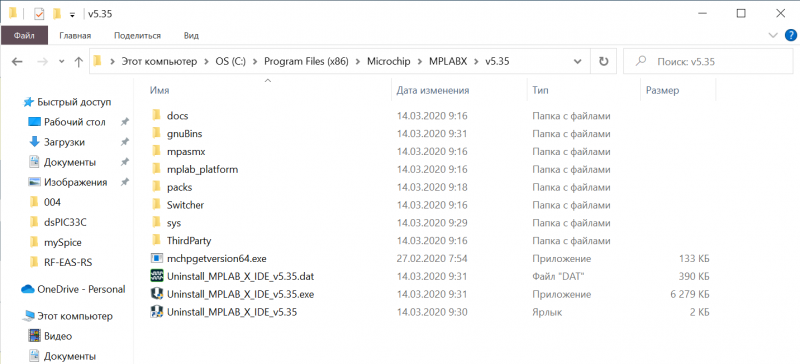The image size is (800, 364).
Task: Open the address bar history dropdown
Action: coord(578,62)
